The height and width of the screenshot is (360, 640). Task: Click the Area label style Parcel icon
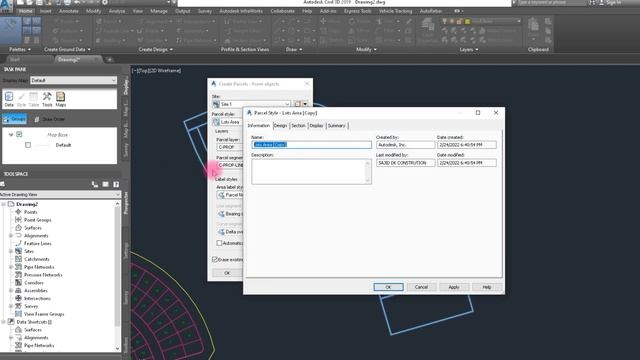[x=221, y=195]
